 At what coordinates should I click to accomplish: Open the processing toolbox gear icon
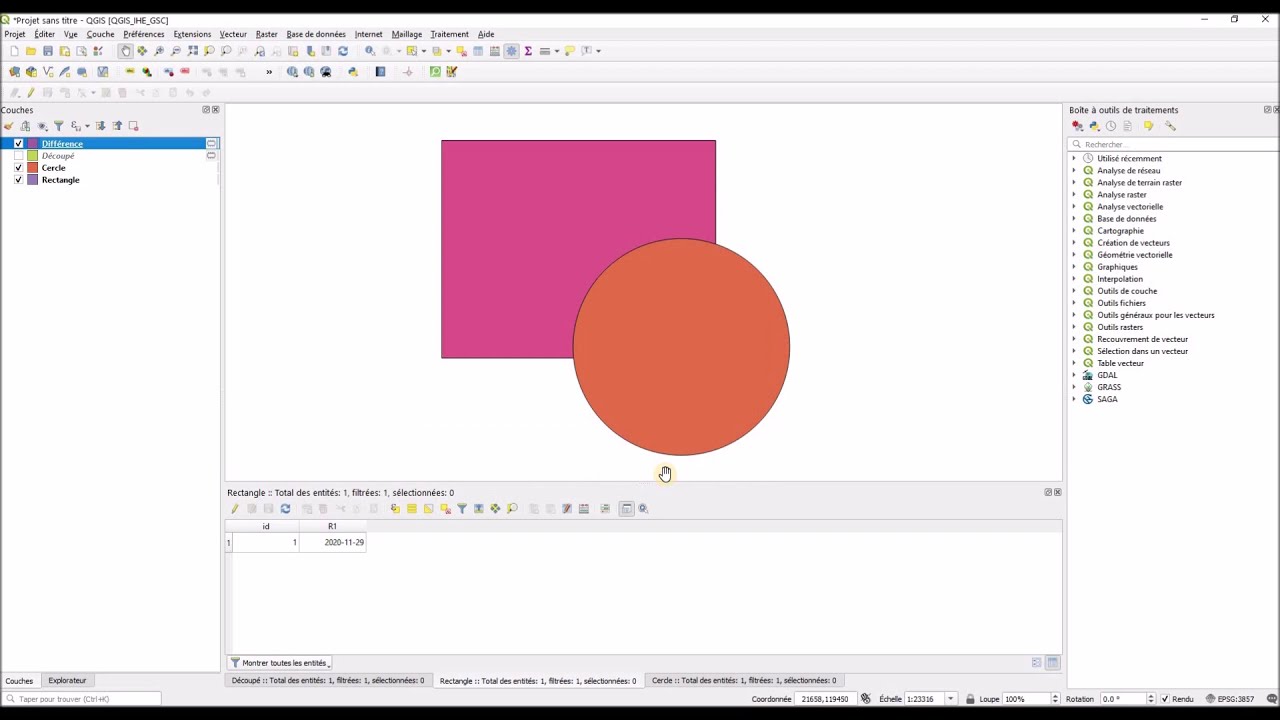pos(511,51)
